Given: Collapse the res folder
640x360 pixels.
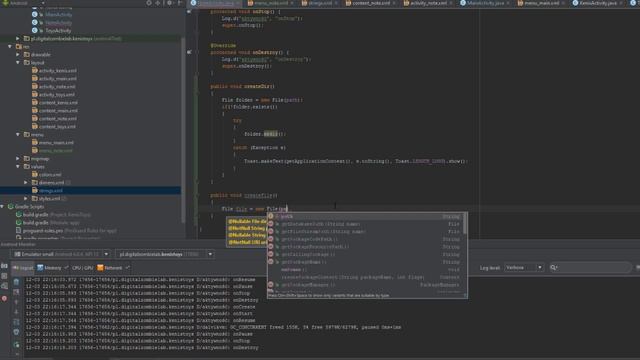Looking at the screenshot, I should point(10,47).
